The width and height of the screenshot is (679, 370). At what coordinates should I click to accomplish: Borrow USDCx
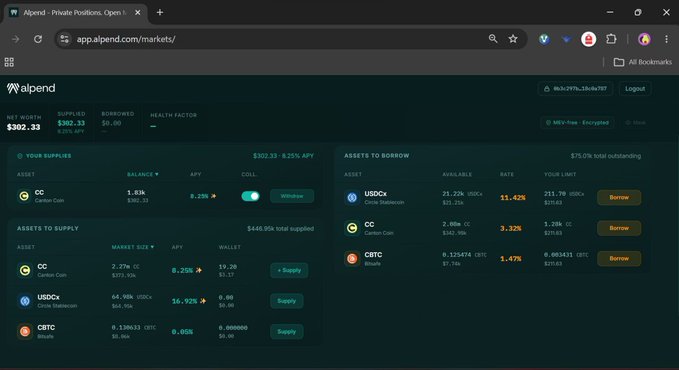coord(619,198)
